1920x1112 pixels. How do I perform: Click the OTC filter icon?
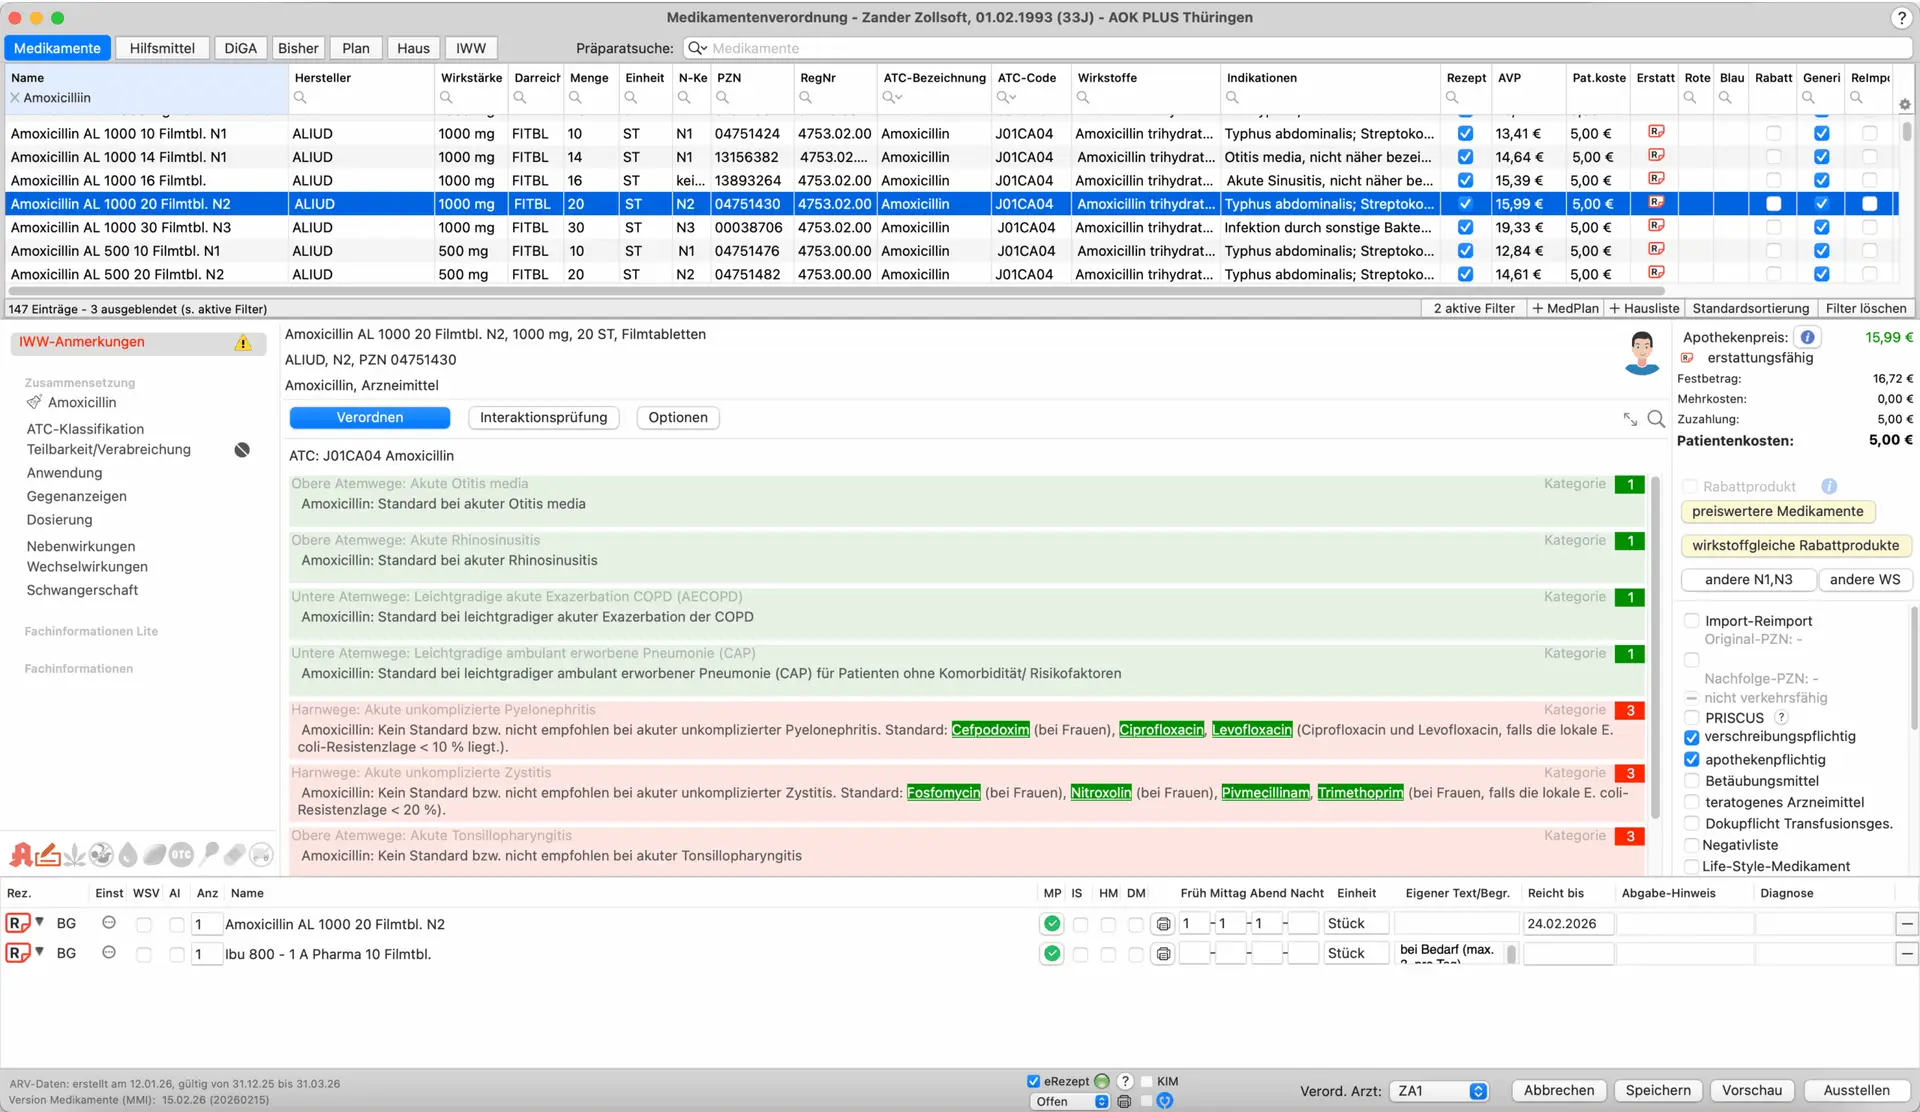click(181, 855)
